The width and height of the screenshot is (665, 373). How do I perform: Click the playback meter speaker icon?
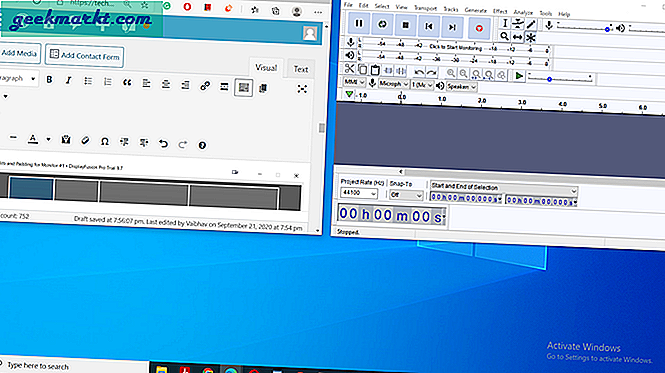click(350, 55)
